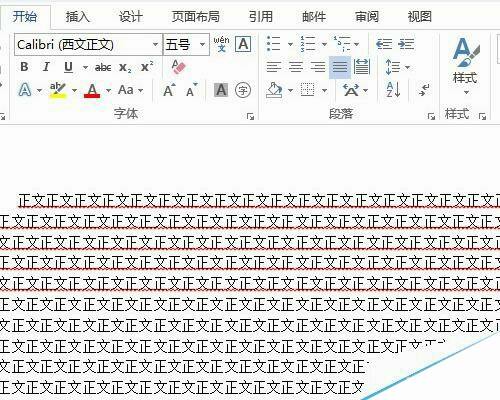Toggle italic formatting
Image resolution: width=500 pixels, height=400 pixels.
46,67
